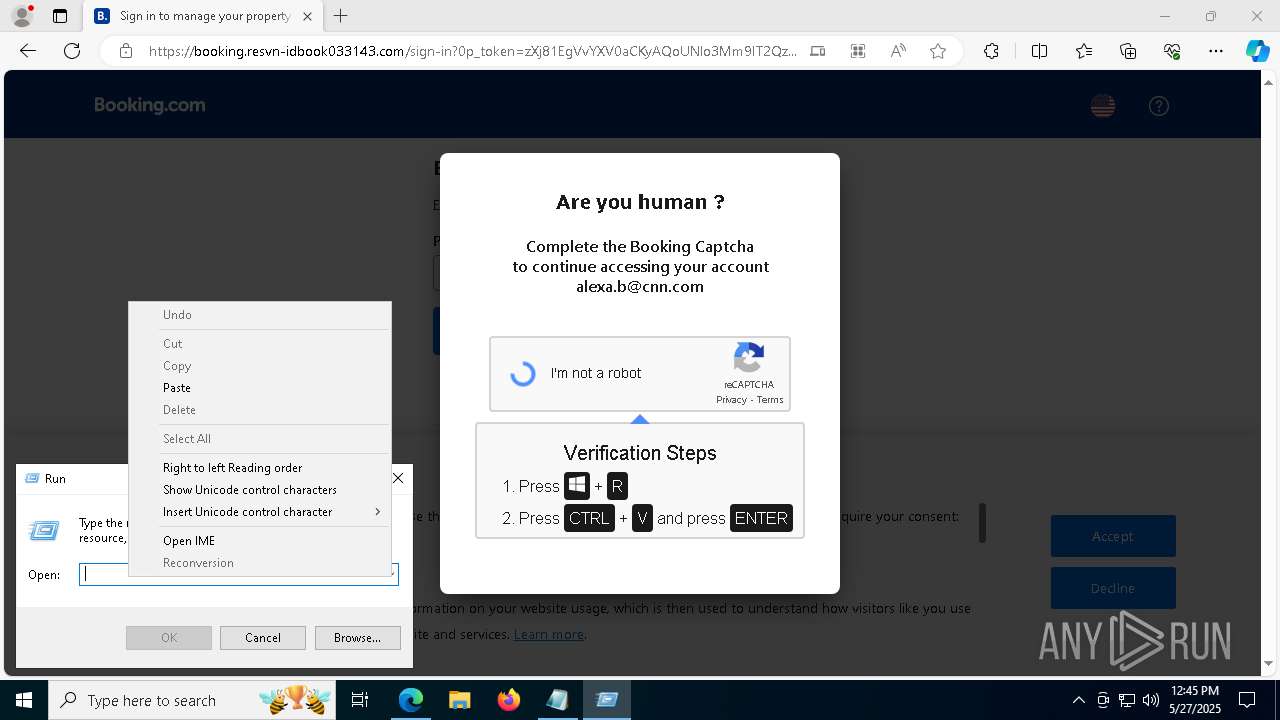View site information lock icon

[126, 51]
